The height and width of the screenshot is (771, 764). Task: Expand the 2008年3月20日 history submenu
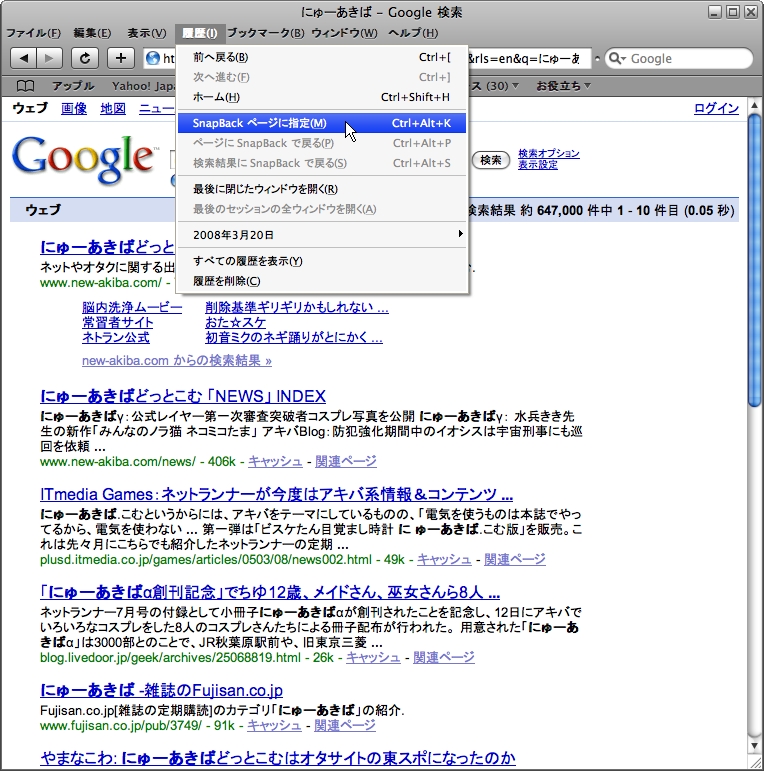coord(322,235)
